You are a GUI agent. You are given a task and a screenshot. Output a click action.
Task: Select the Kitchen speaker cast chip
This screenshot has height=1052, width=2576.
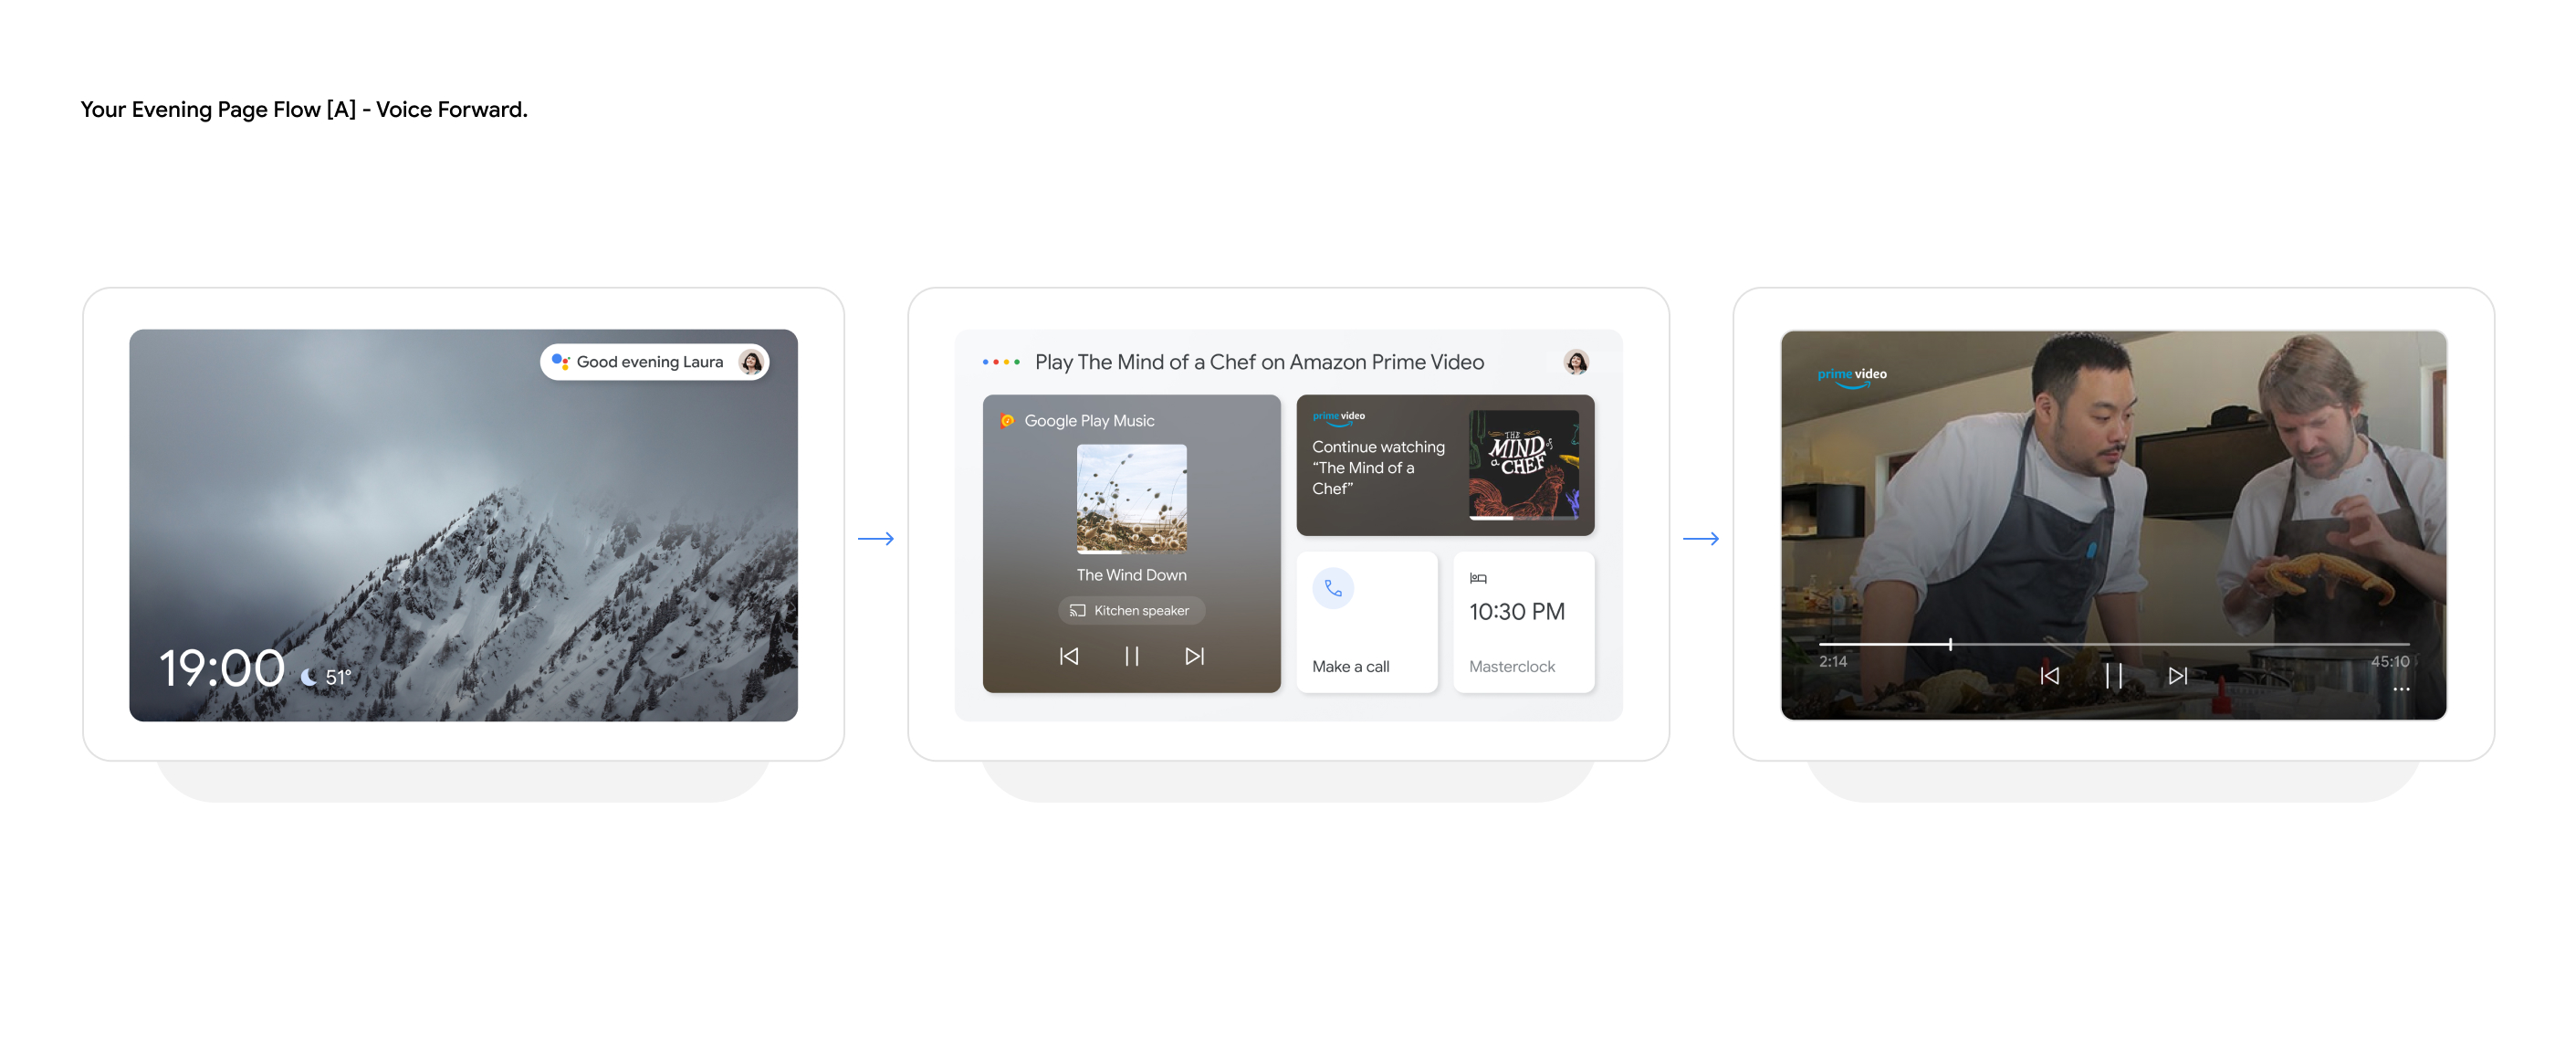point(1131,610)
